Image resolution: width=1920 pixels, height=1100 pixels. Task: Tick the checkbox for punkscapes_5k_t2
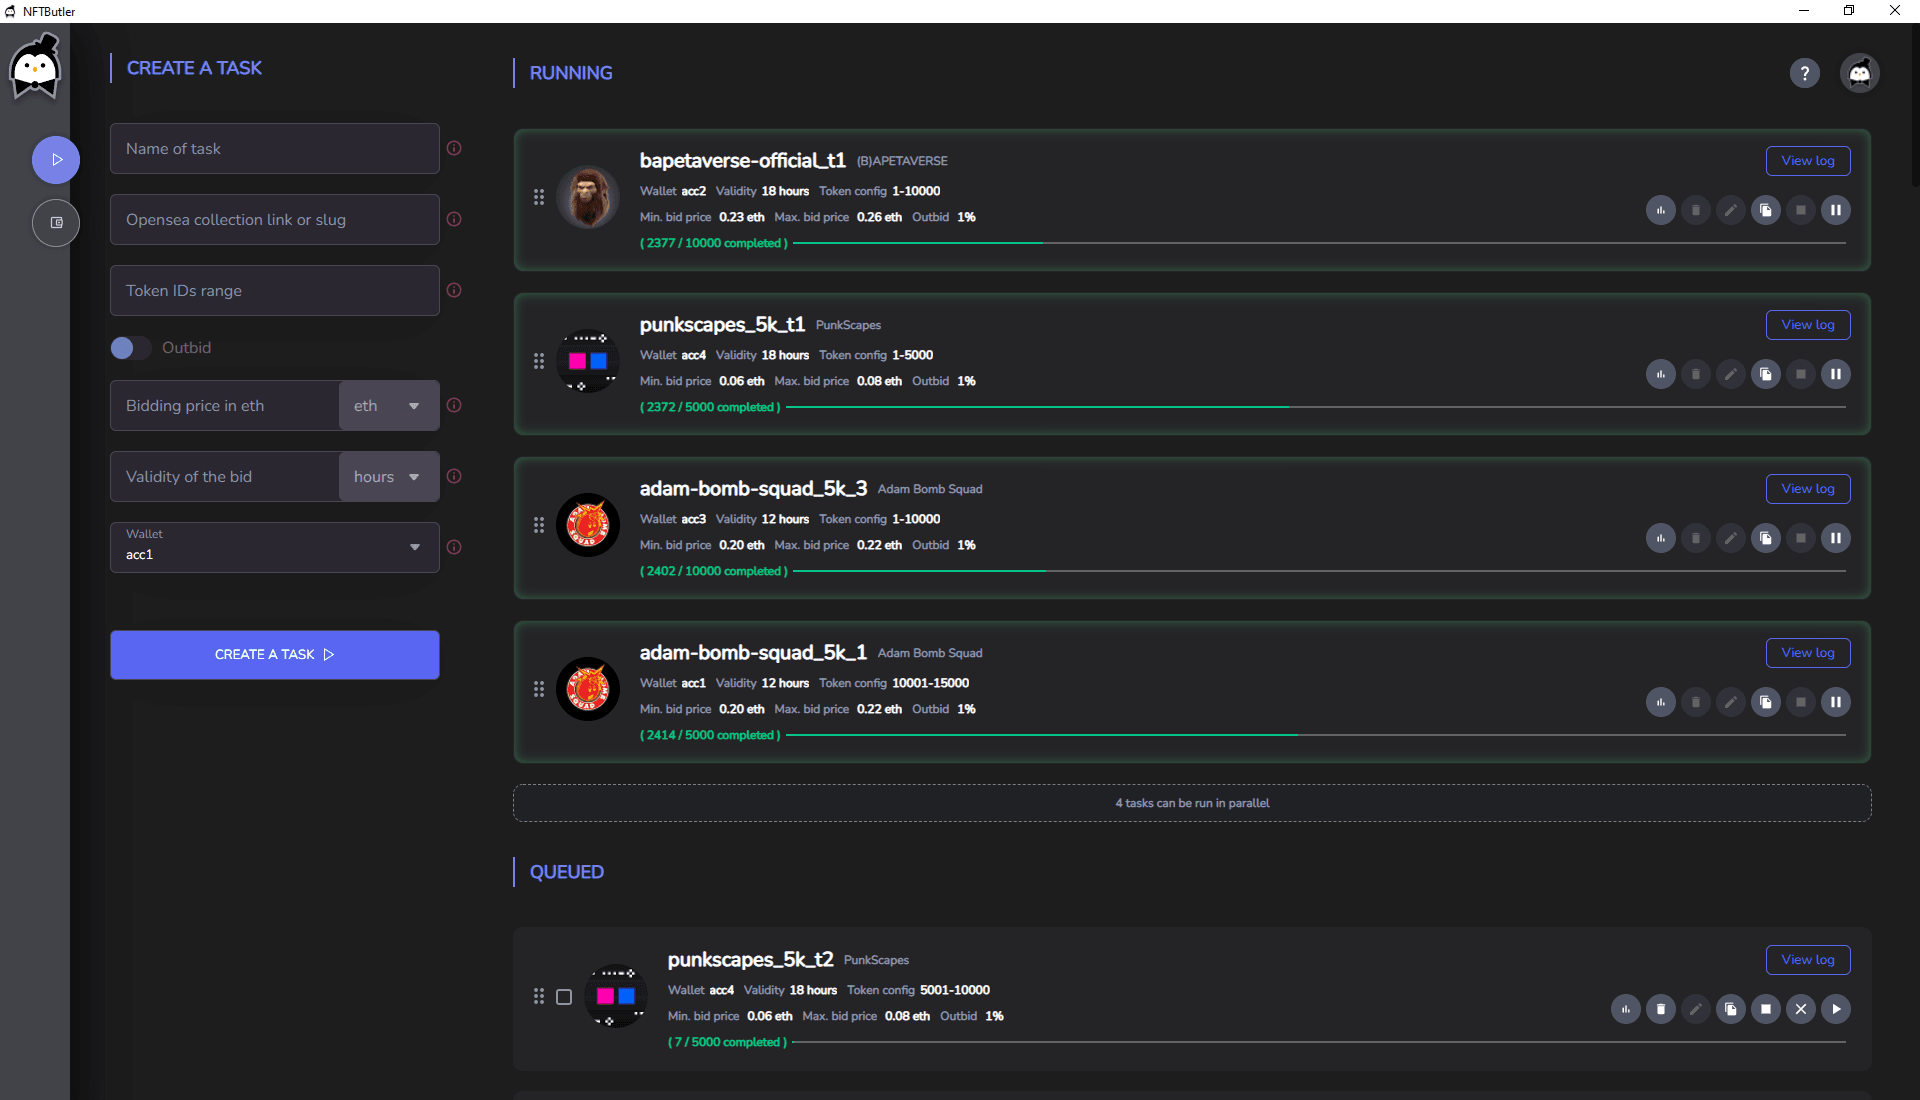click(x=564, y=997)
